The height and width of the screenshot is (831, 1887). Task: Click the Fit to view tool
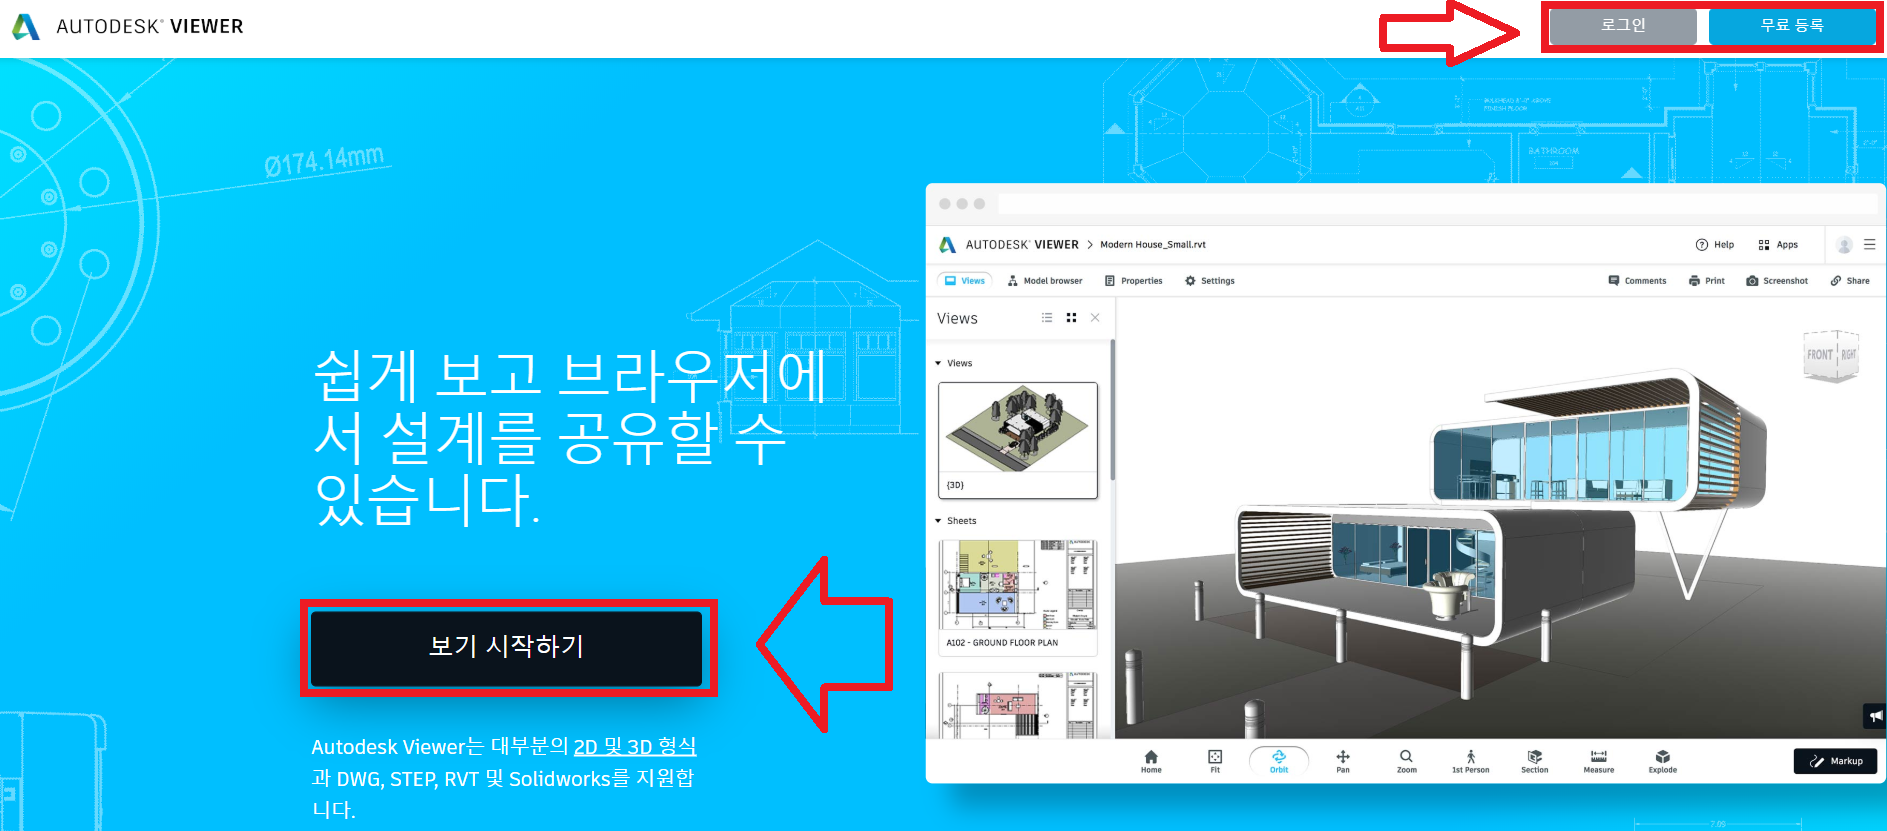pos(1215,761)
